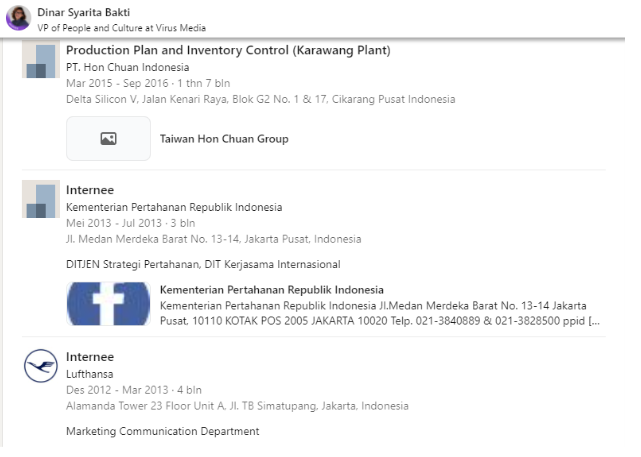Click the Facebook logo link thumbnail
The height and width of the screenshot is (457, 641).
coord(108,304)
